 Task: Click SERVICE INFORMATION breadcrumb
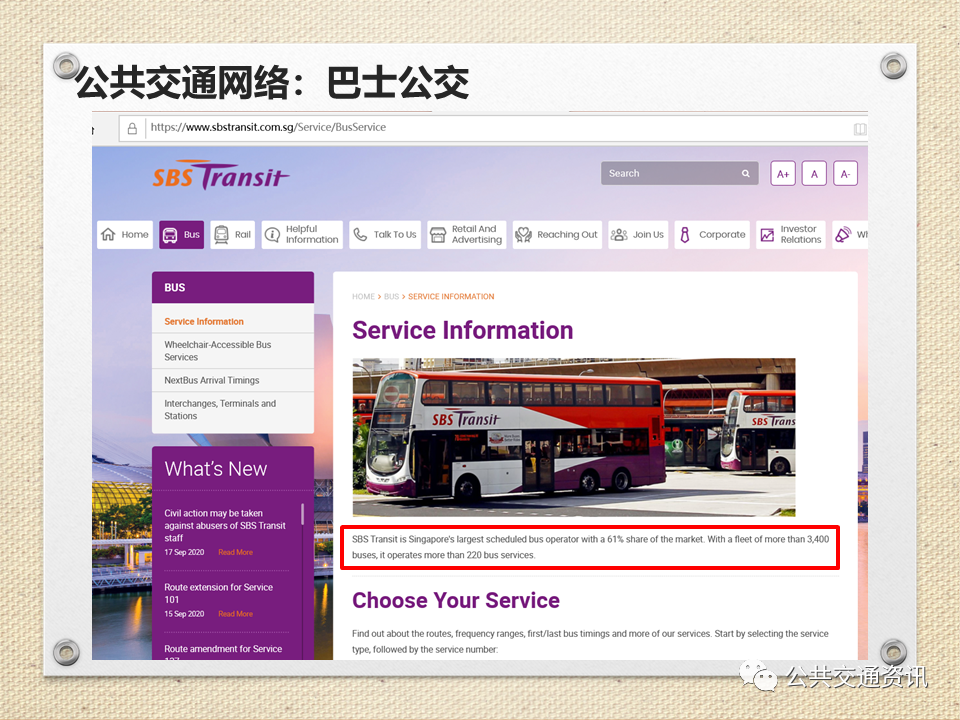[x=451, y=296]
